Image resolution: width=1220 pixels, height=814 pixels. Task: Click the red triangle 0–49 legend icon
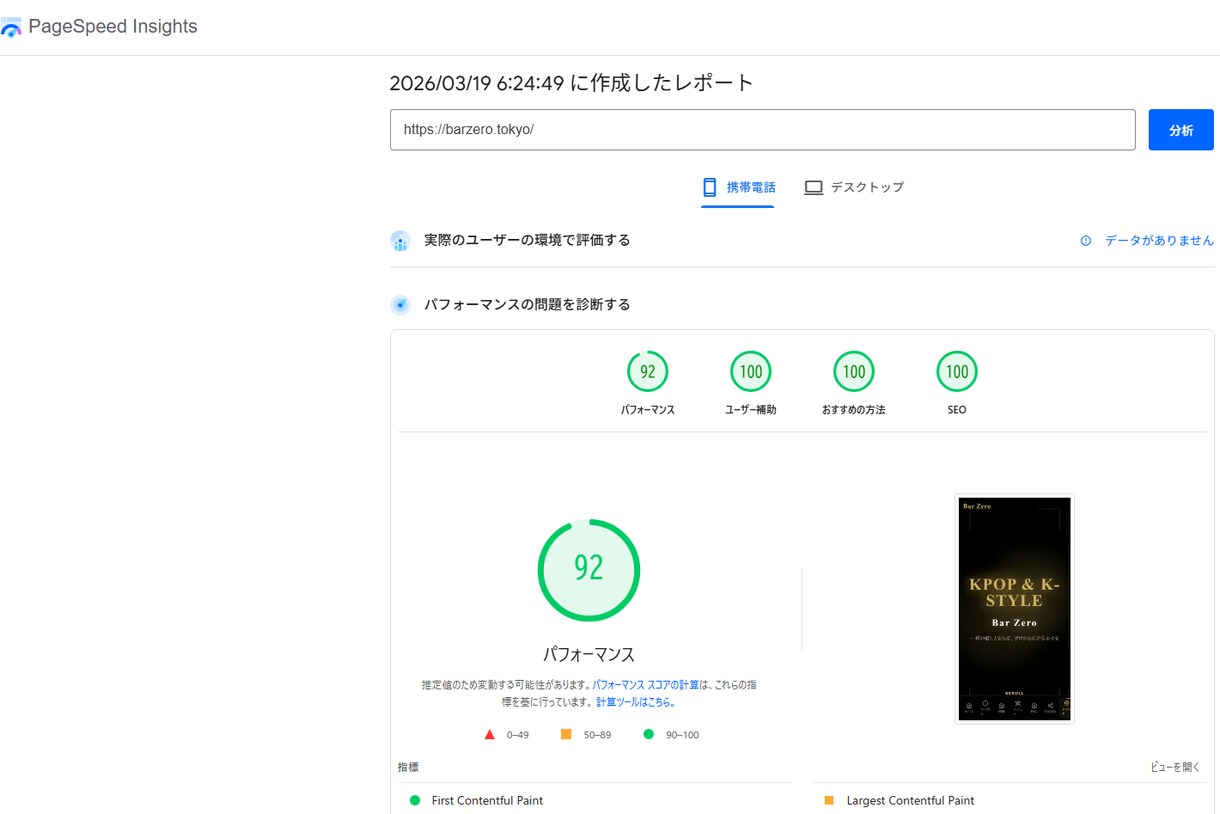[x=490, y=734]
